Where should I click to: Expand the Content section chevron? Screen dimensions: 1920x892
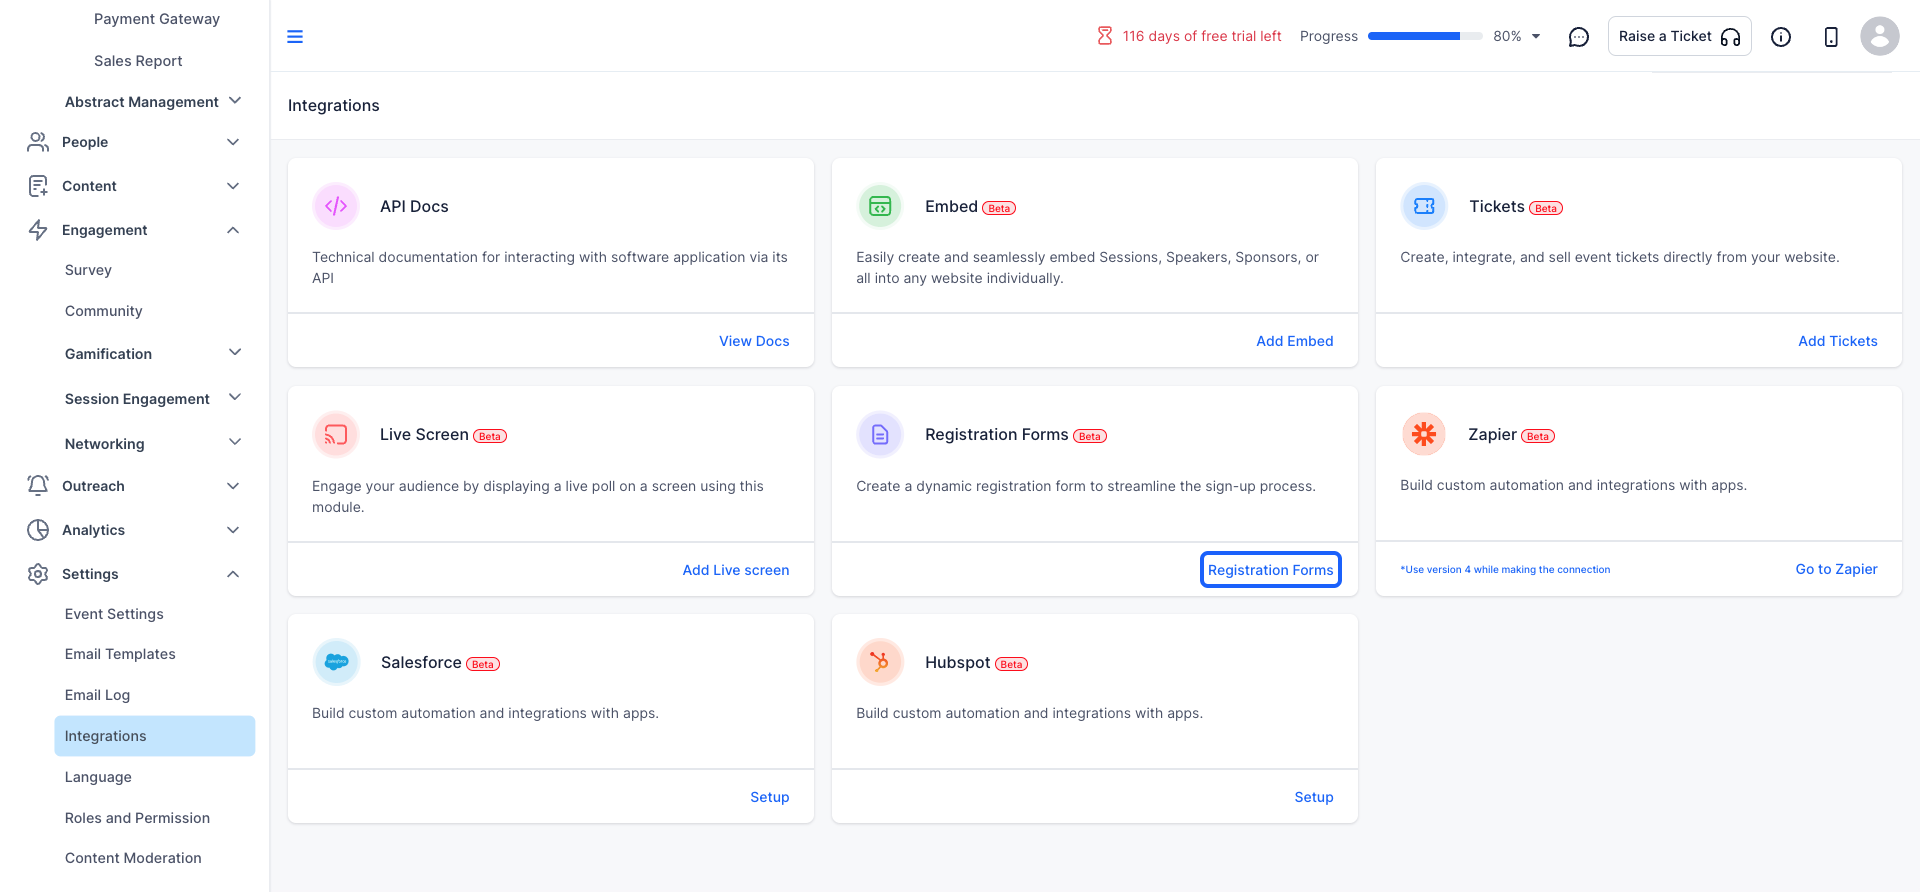233,186
